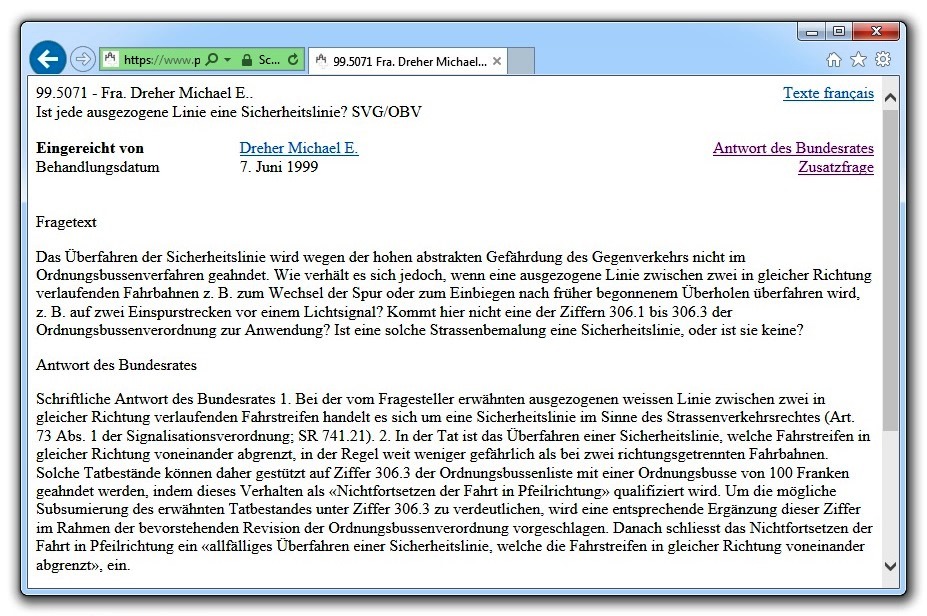Close the 99.5071 Fra. Dreher Michael tab
927x616 pixels.
pos(497,61)
